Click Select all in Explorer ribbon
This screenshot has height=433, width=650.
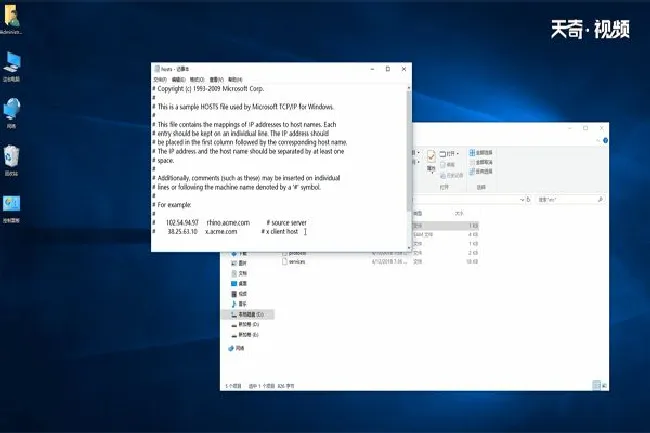tap(481, 152)
